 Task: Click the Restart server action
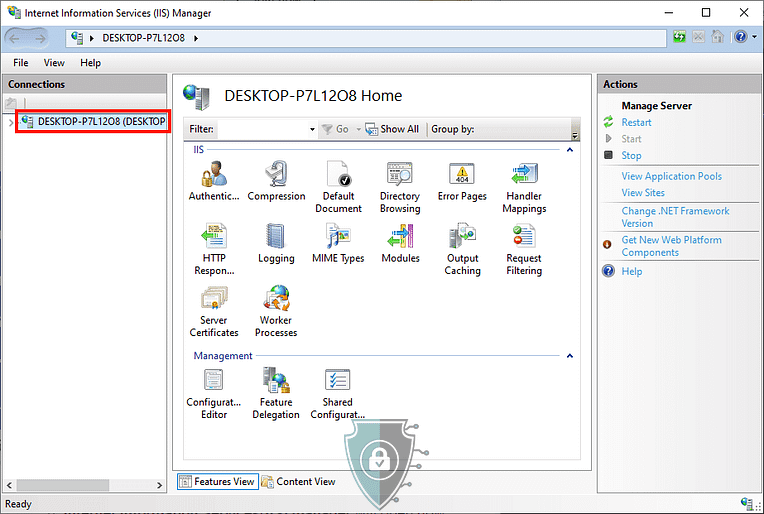pyautogui.click(x=636, y=122)
